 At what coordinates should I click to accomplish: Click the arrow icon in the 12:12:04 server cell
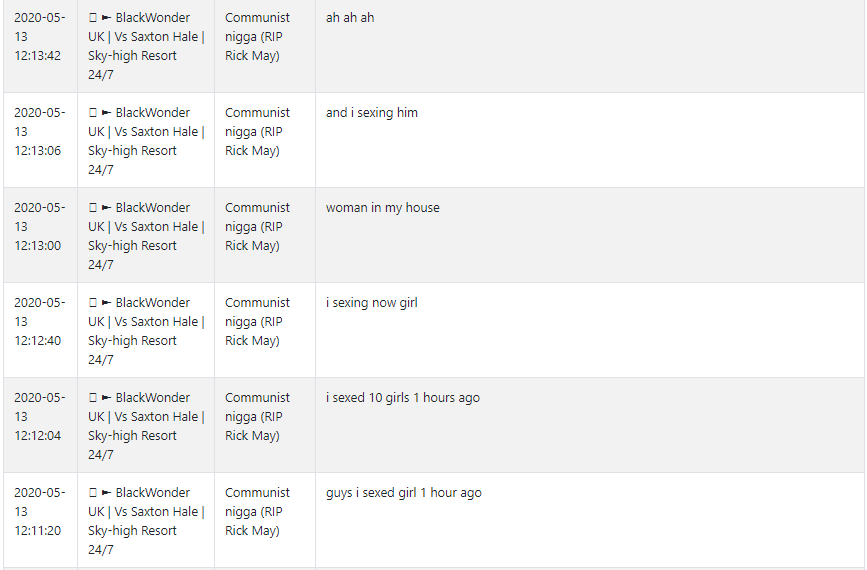coord(107,398)
